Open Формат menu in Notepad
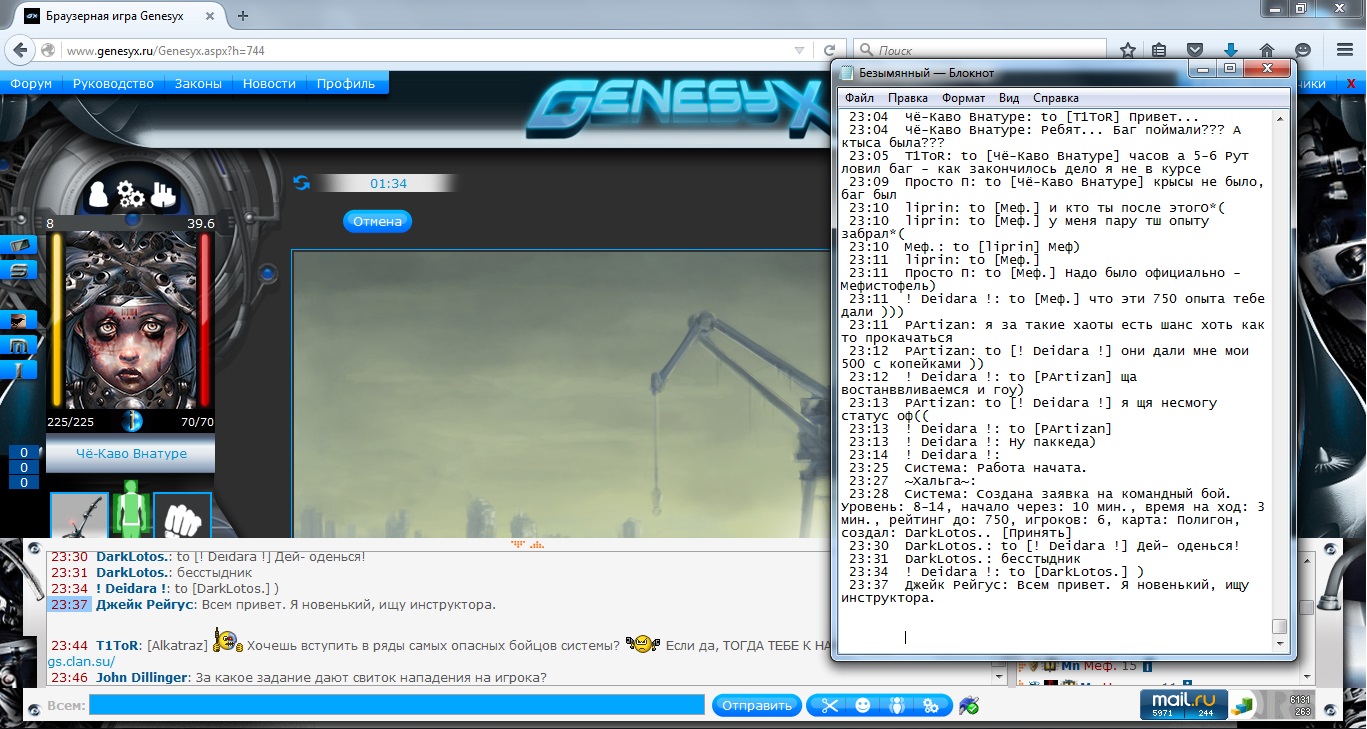1367x729 pixels. [x=963, y=98]
